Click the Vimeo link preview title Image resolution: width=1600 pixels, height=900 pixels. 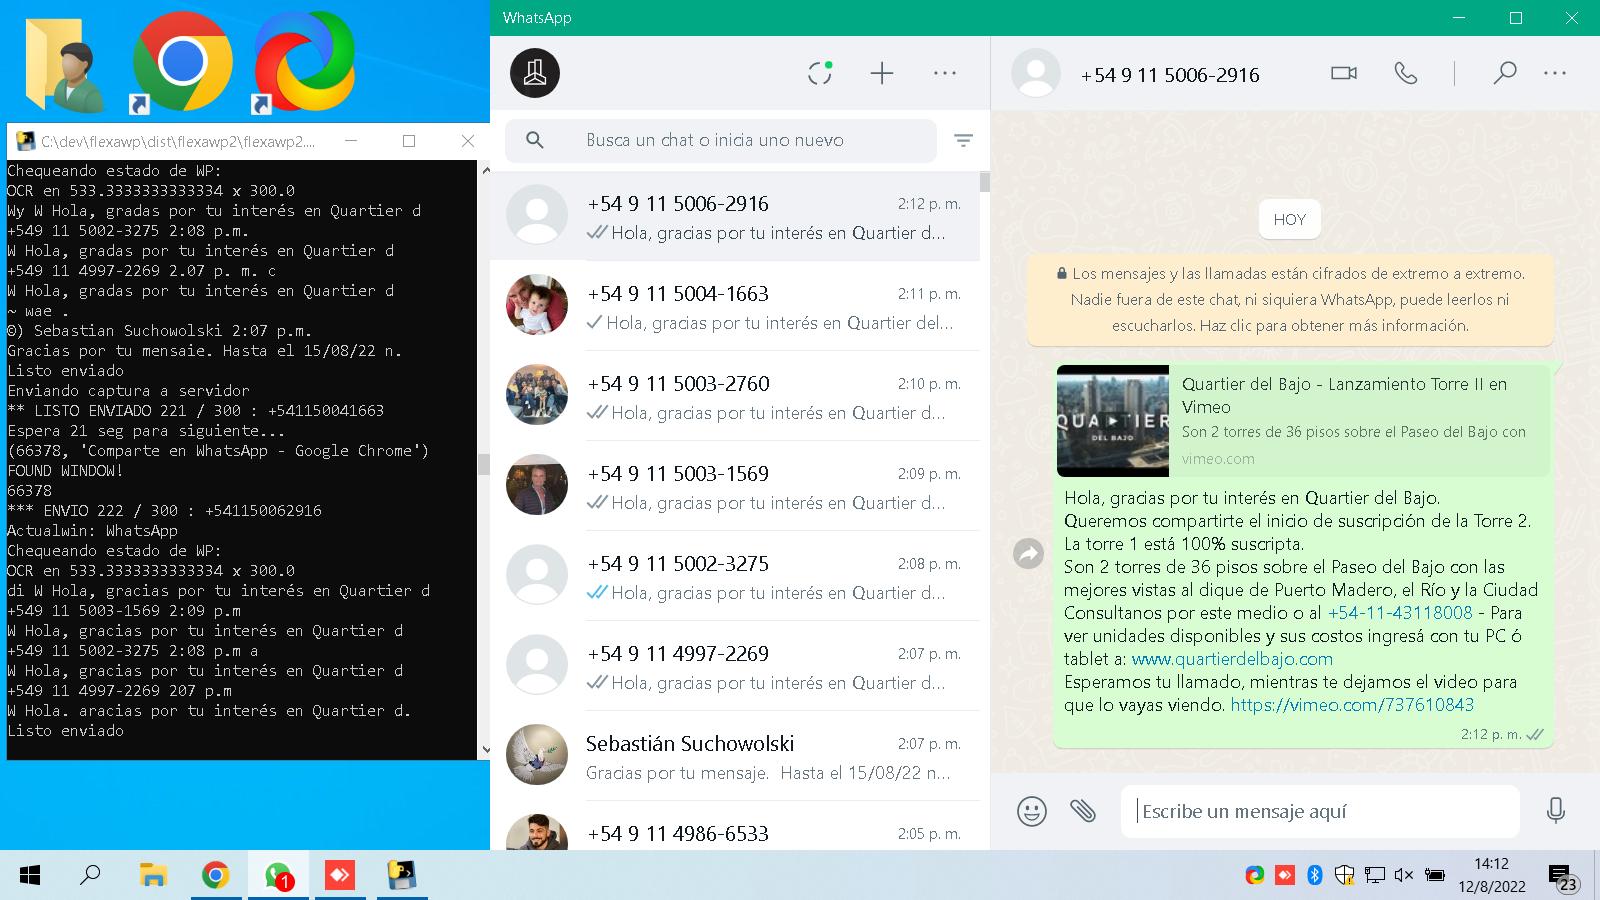point(1344,395)
